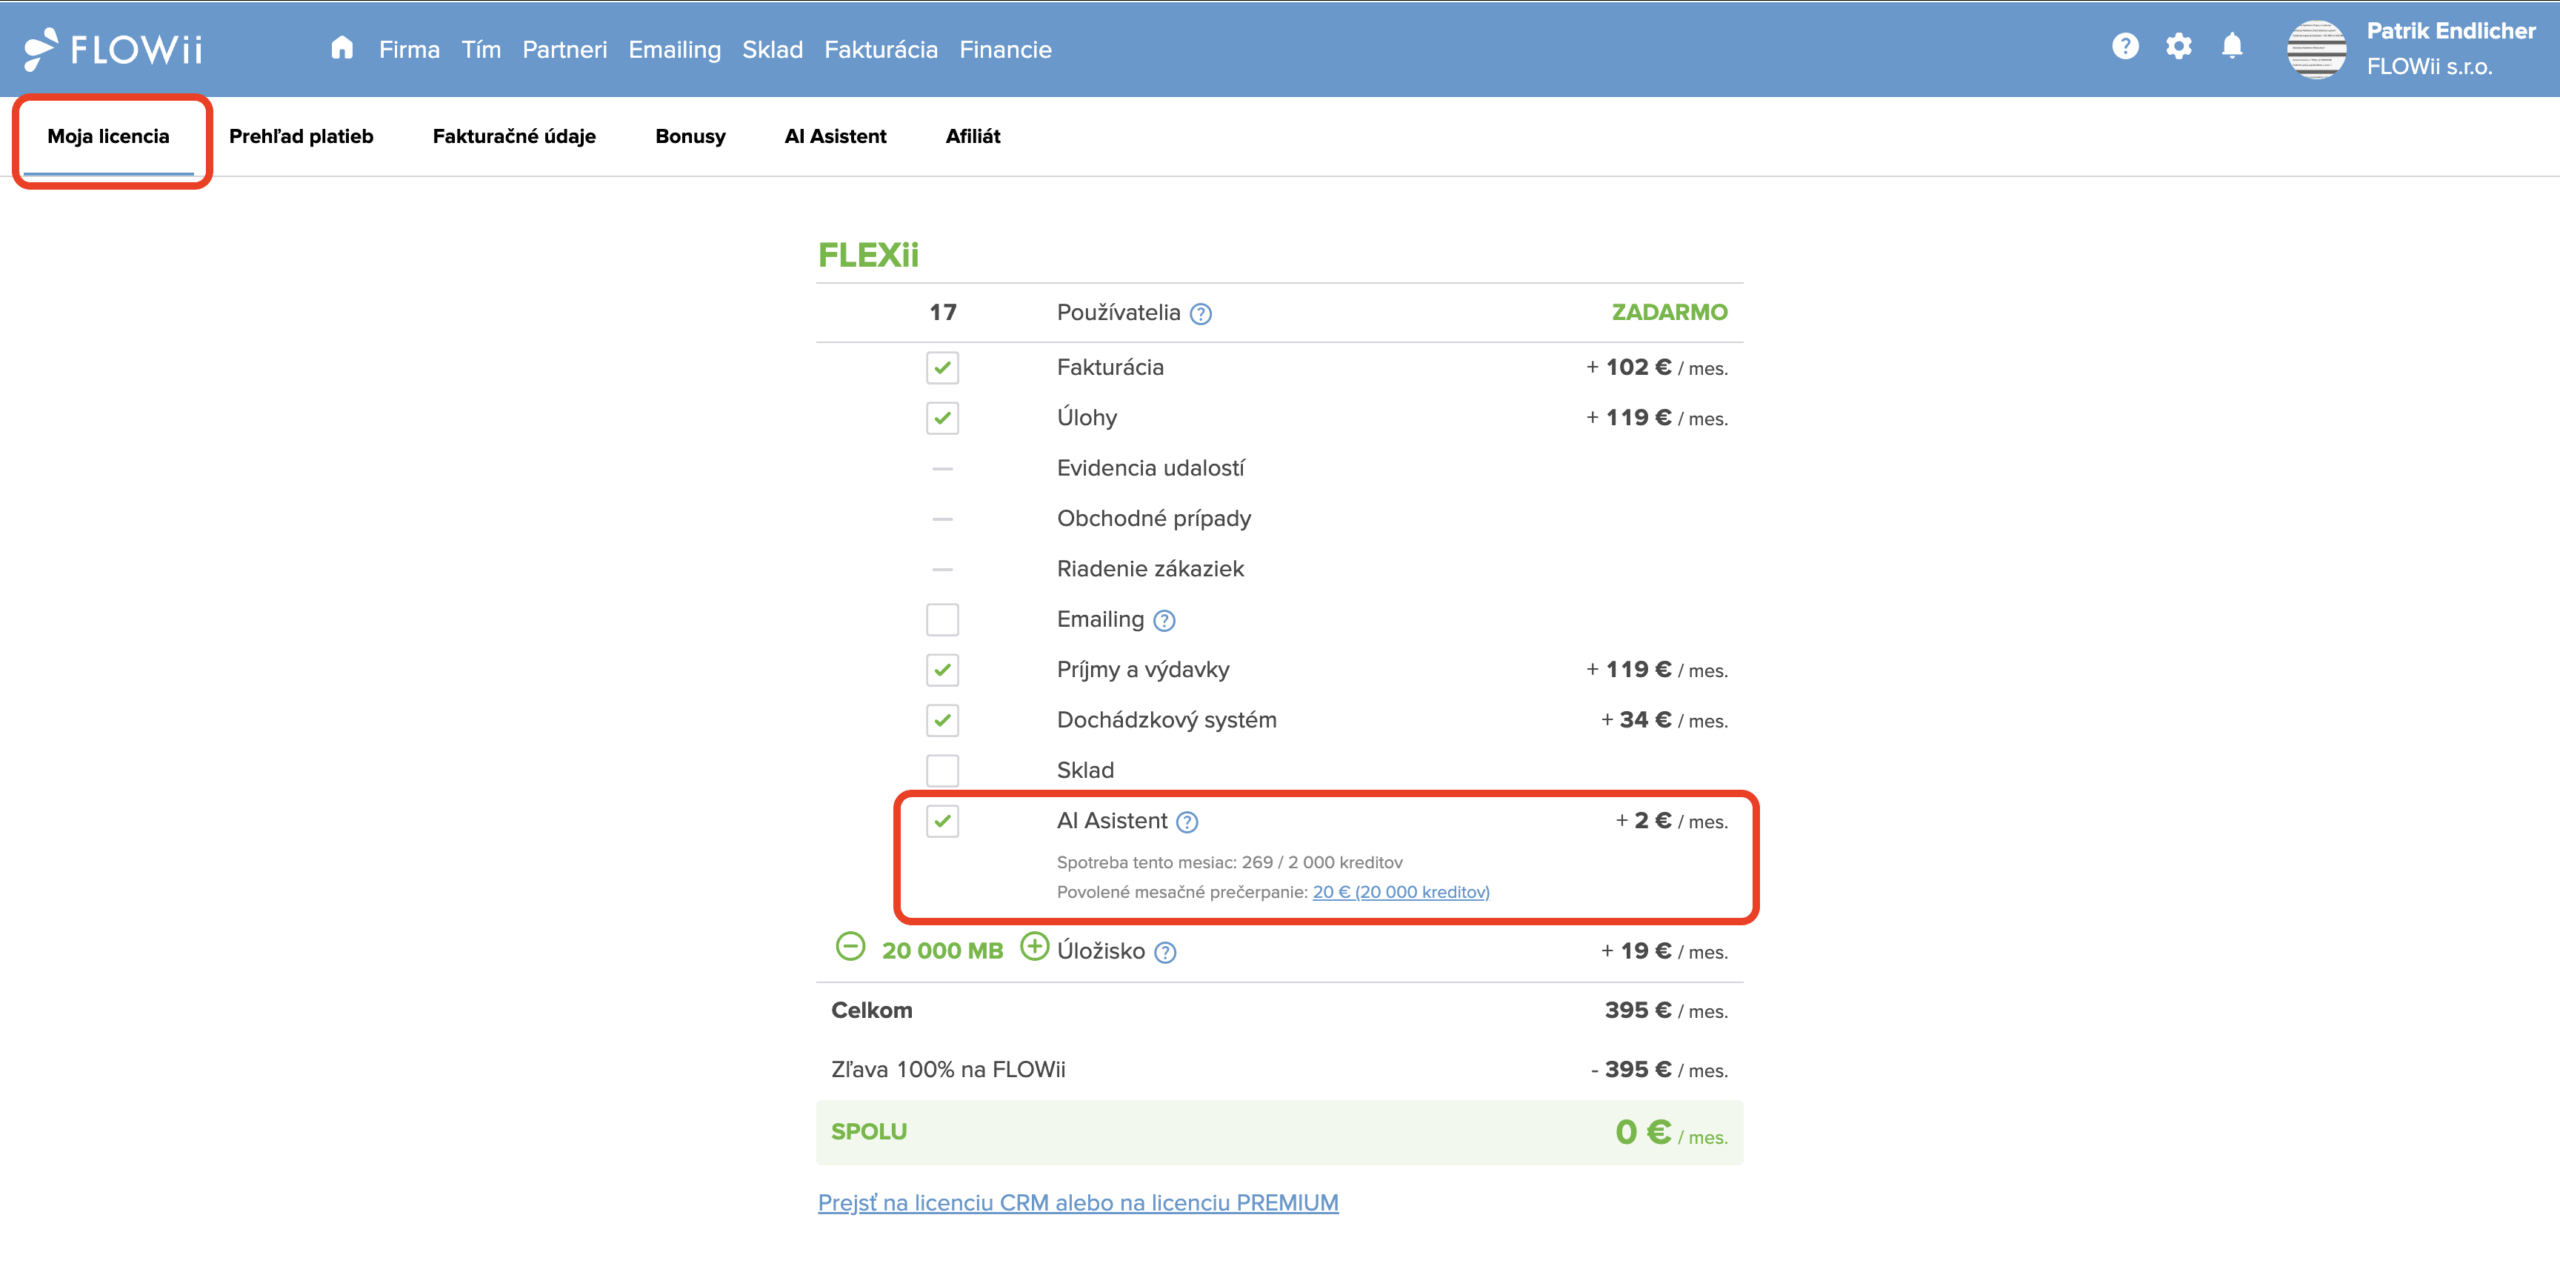This screenshot has width=2560, height=1272.
Task: Click the FLOWii logo
Action: 113,48
